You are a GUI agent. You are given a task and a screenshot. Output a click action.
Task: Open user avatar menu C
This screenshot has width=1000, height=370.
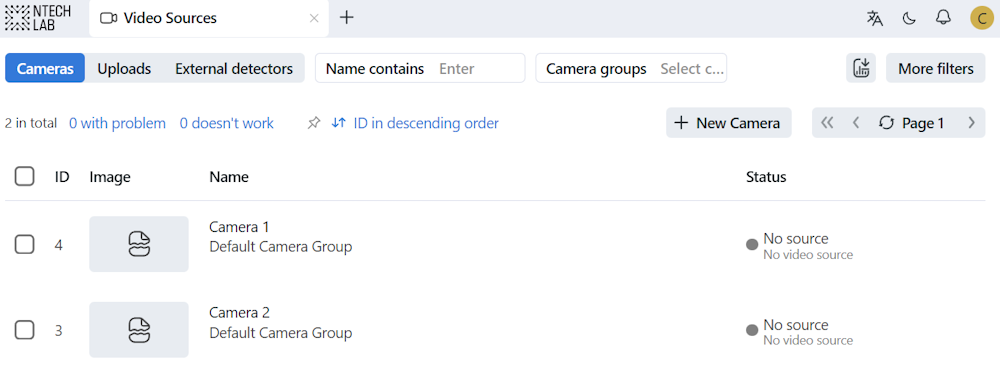click(982, 18)
